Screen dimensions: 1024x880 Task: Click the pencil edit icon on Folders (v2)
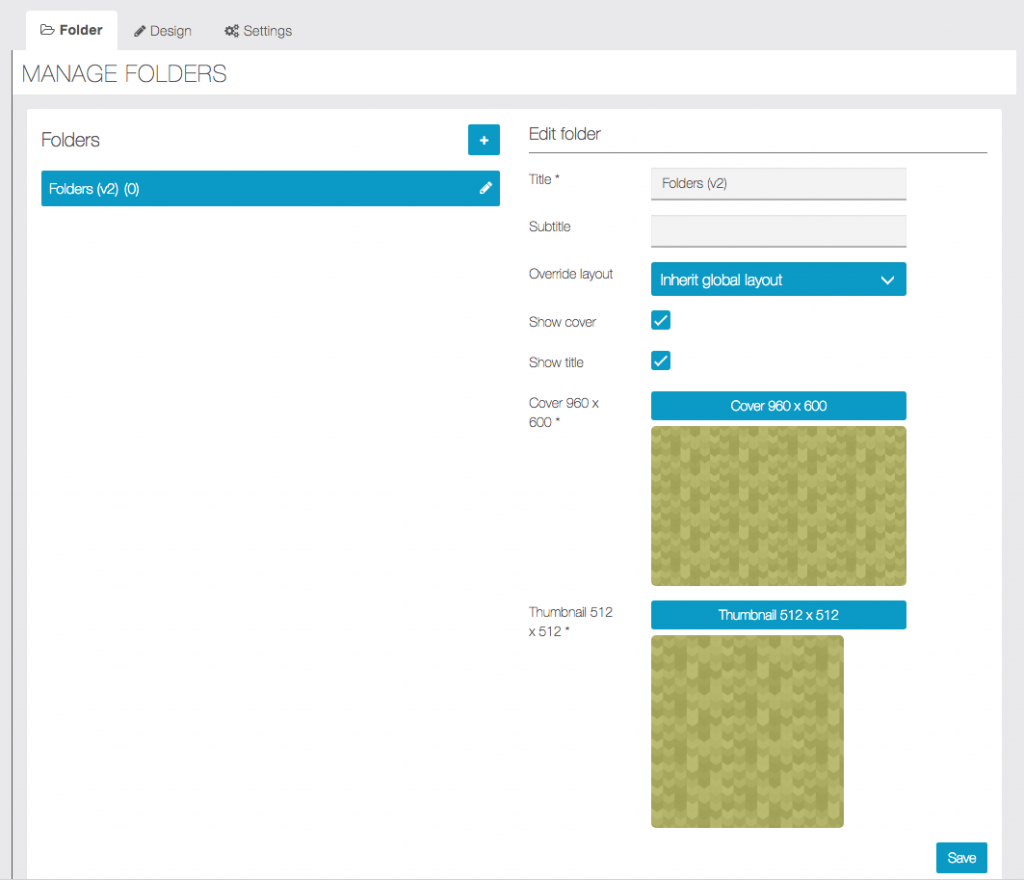pyautogui.click(x=486, y=188)
